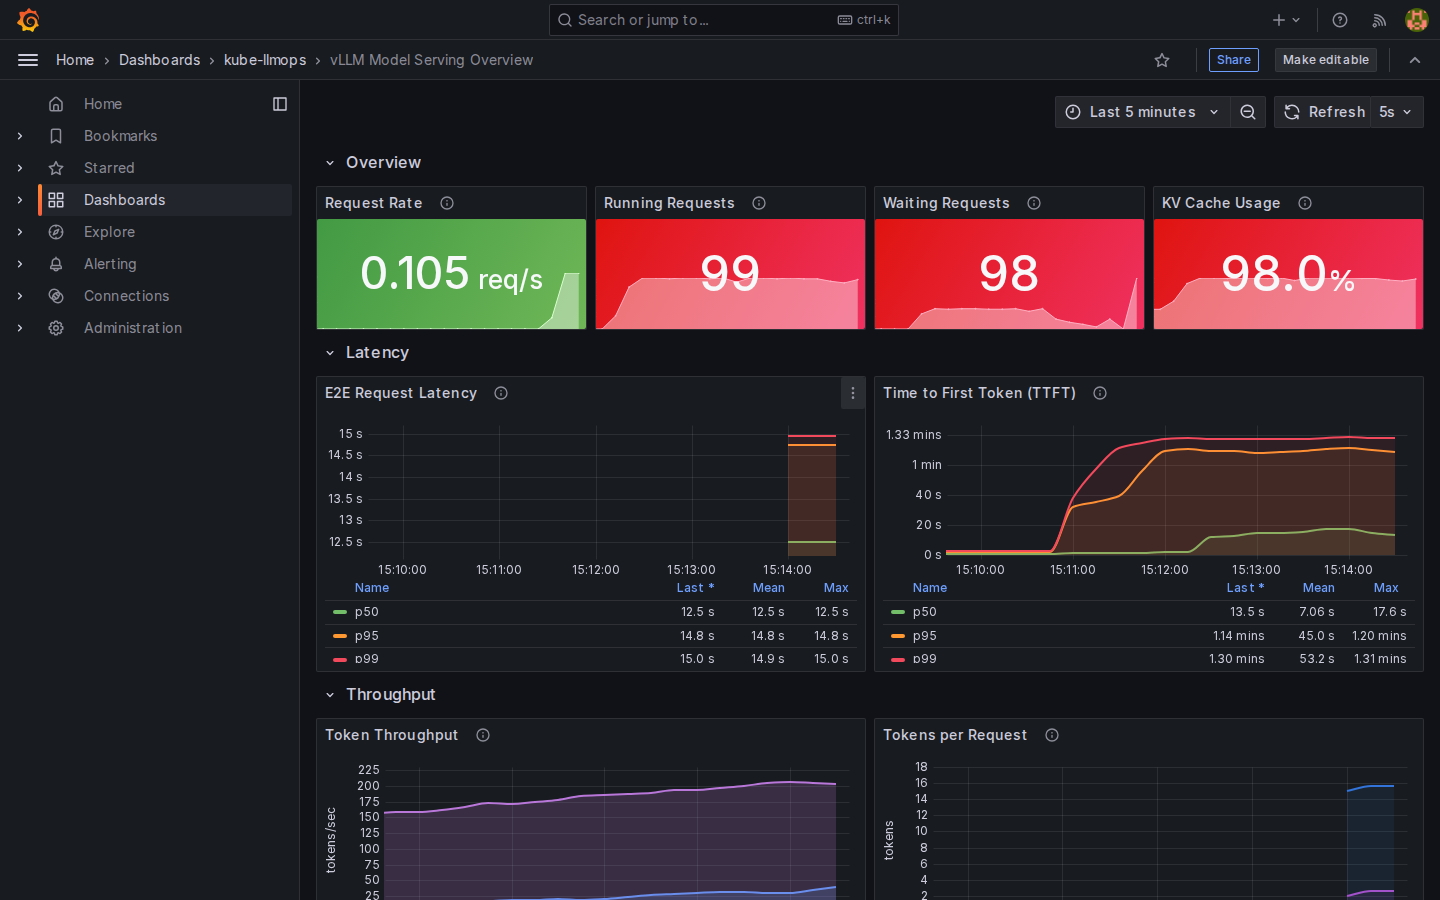Image resolution: width=1440 pixels, height=900 pixels.
Task: Undock the sidebar menu with dock icon
Action: coord(280,104)
